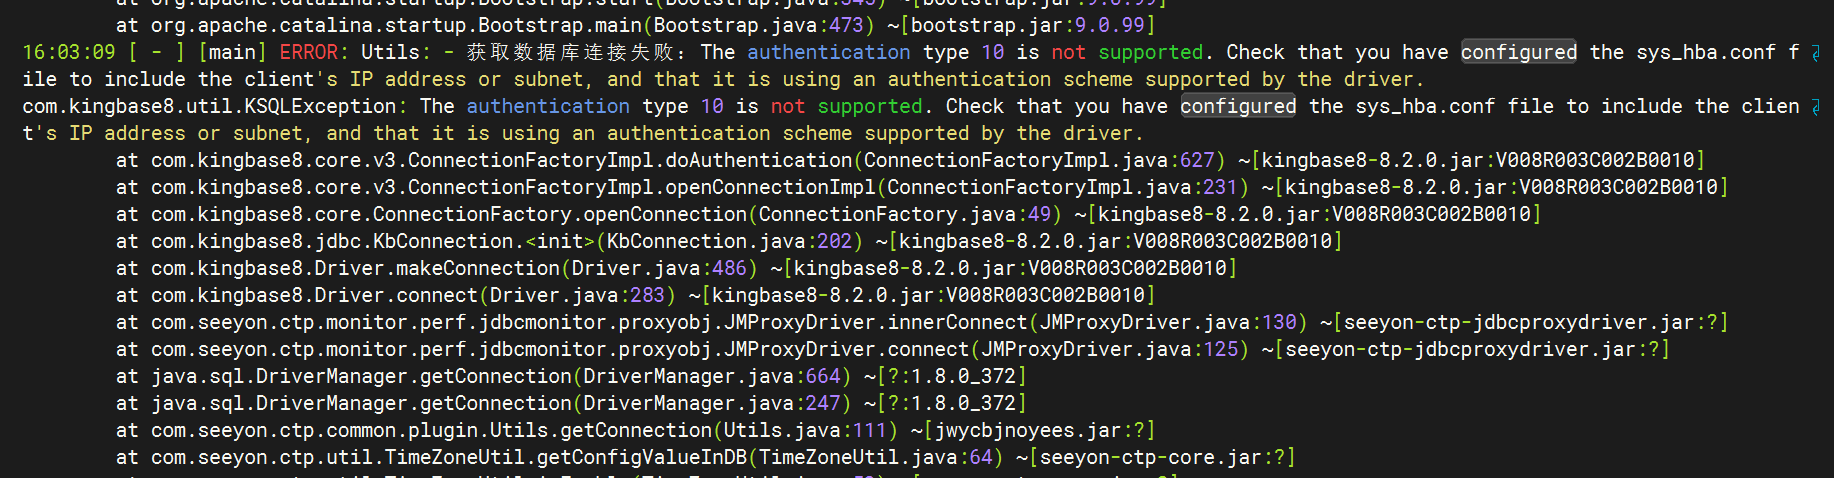The width and height of the screenshot is (1834, 478).
Task: Click the "Utils:" logger name
Action: click(396, 52)
